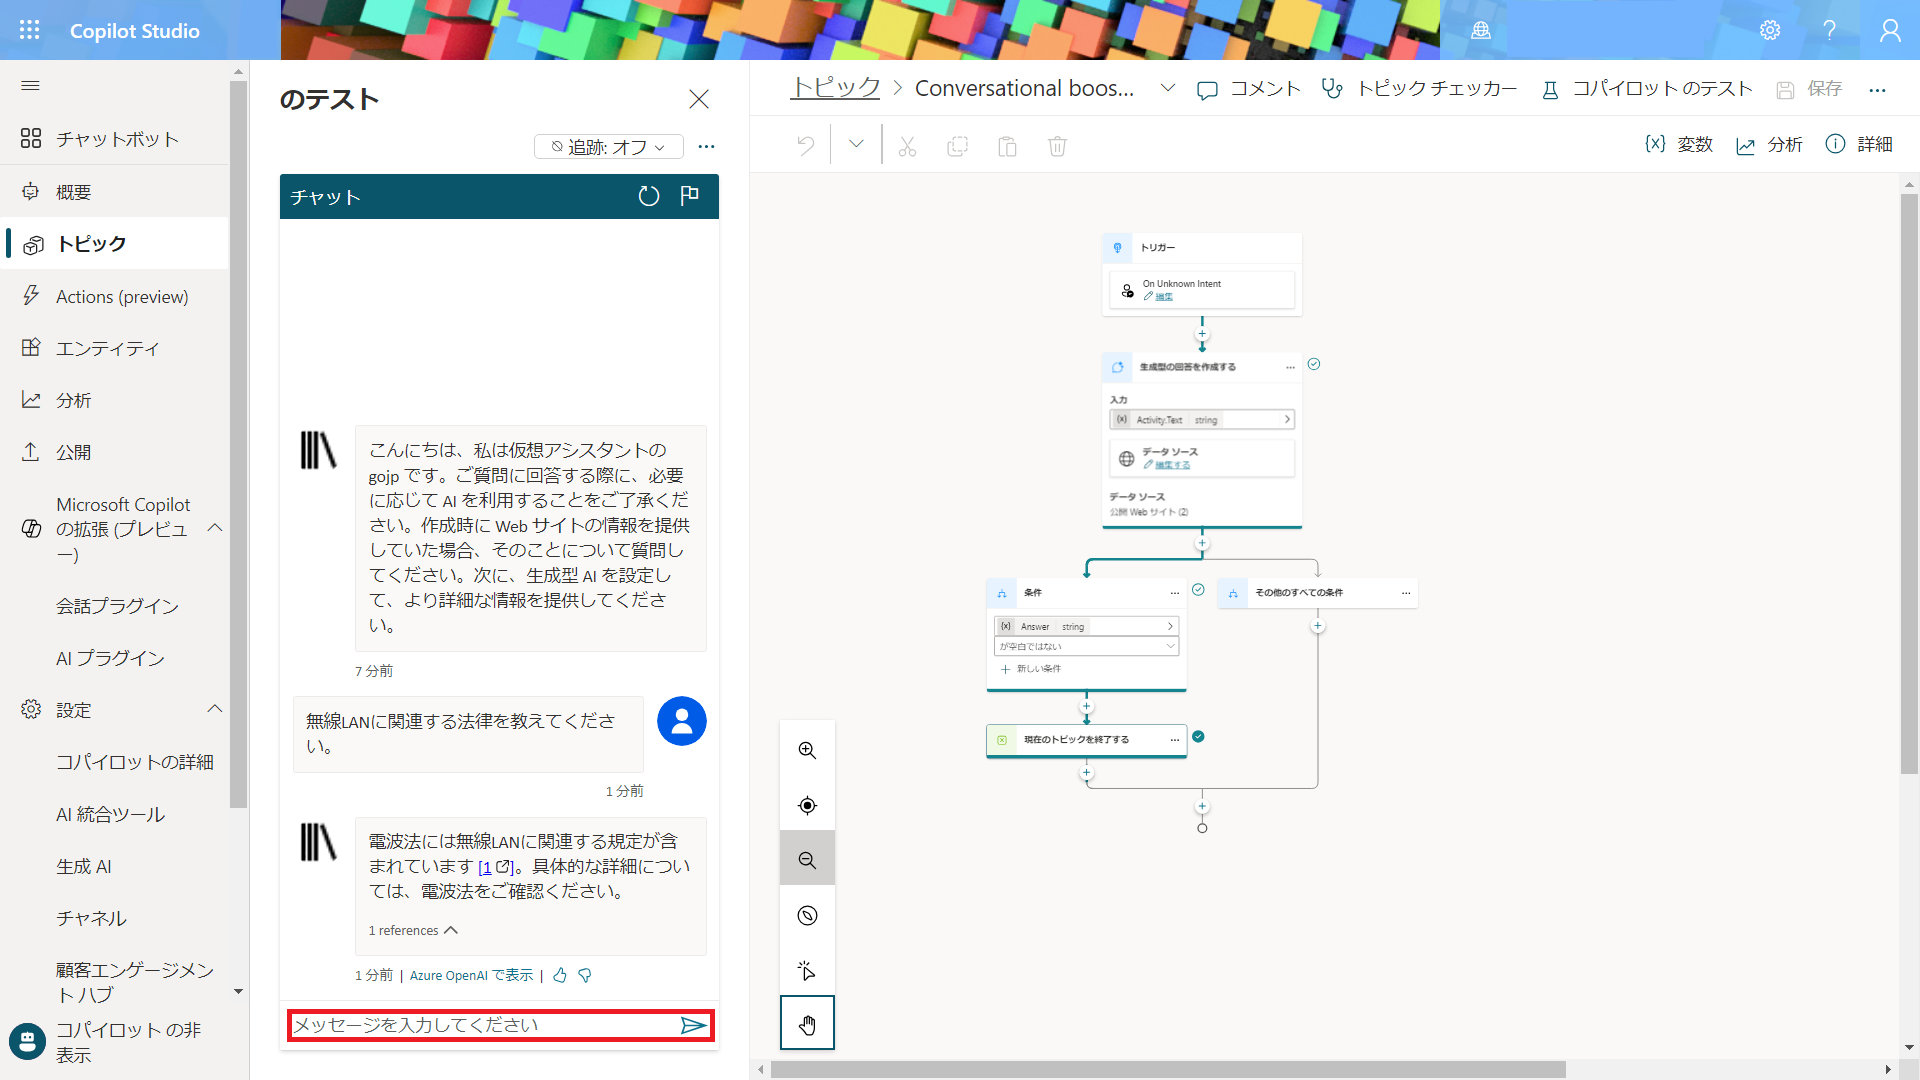Zoom out on the topic canvas
1920x1080 pixels.
click(x=807, y=860)
